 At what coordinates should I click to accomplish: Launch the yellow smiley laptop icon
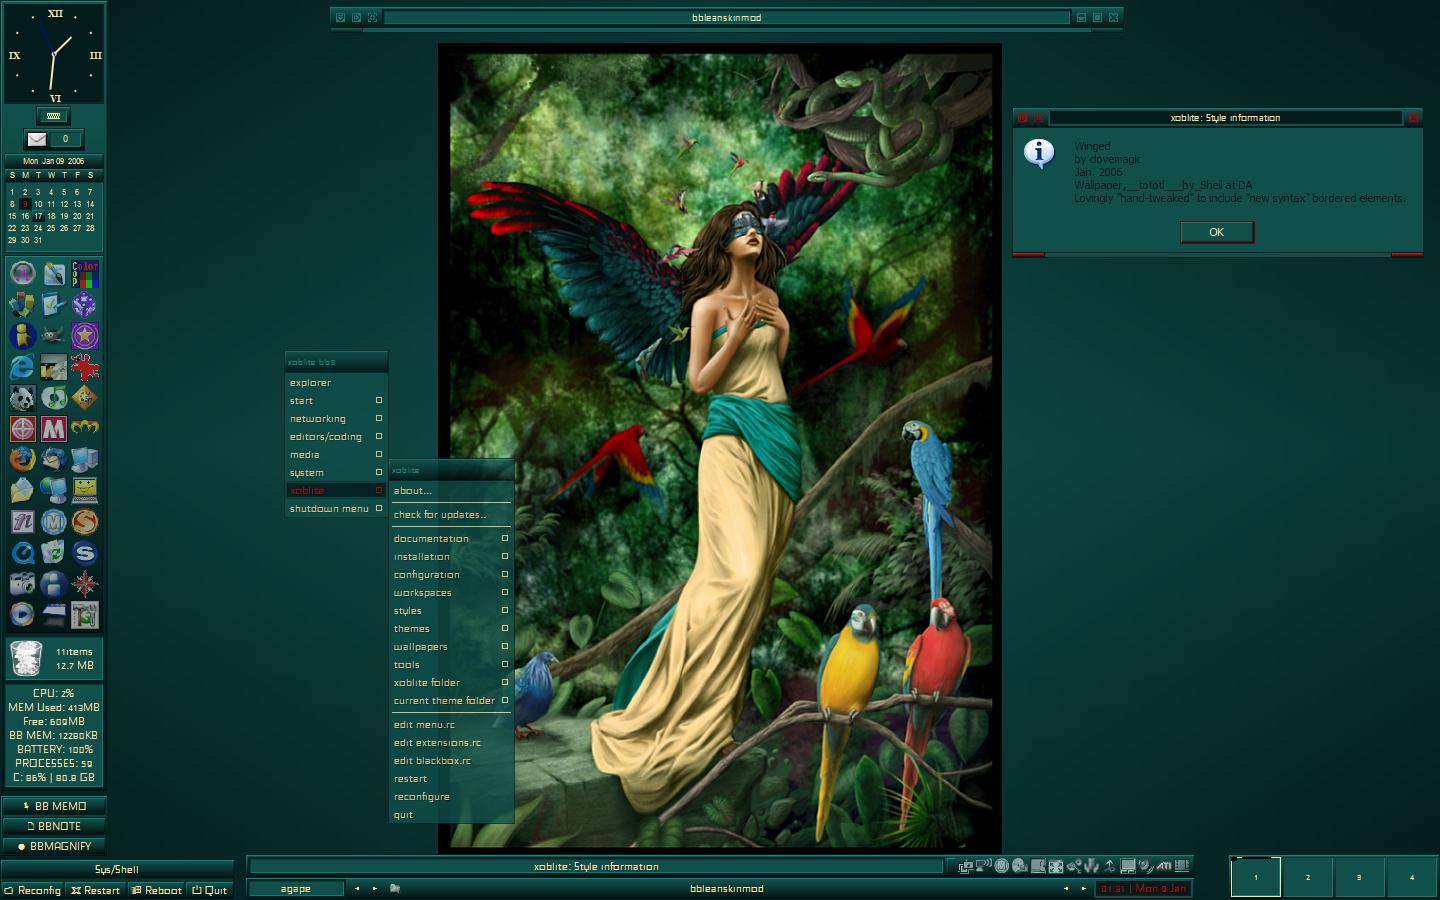(x=85, y=491)
